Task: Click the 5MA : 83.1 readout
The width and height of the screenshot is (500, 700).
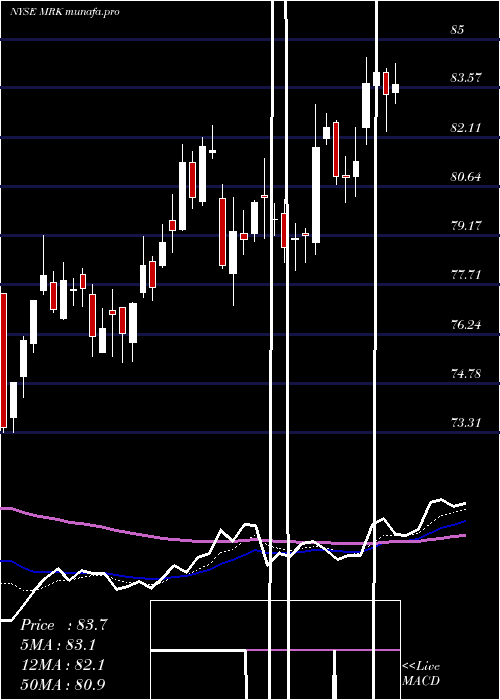Action: pos(59,645)
